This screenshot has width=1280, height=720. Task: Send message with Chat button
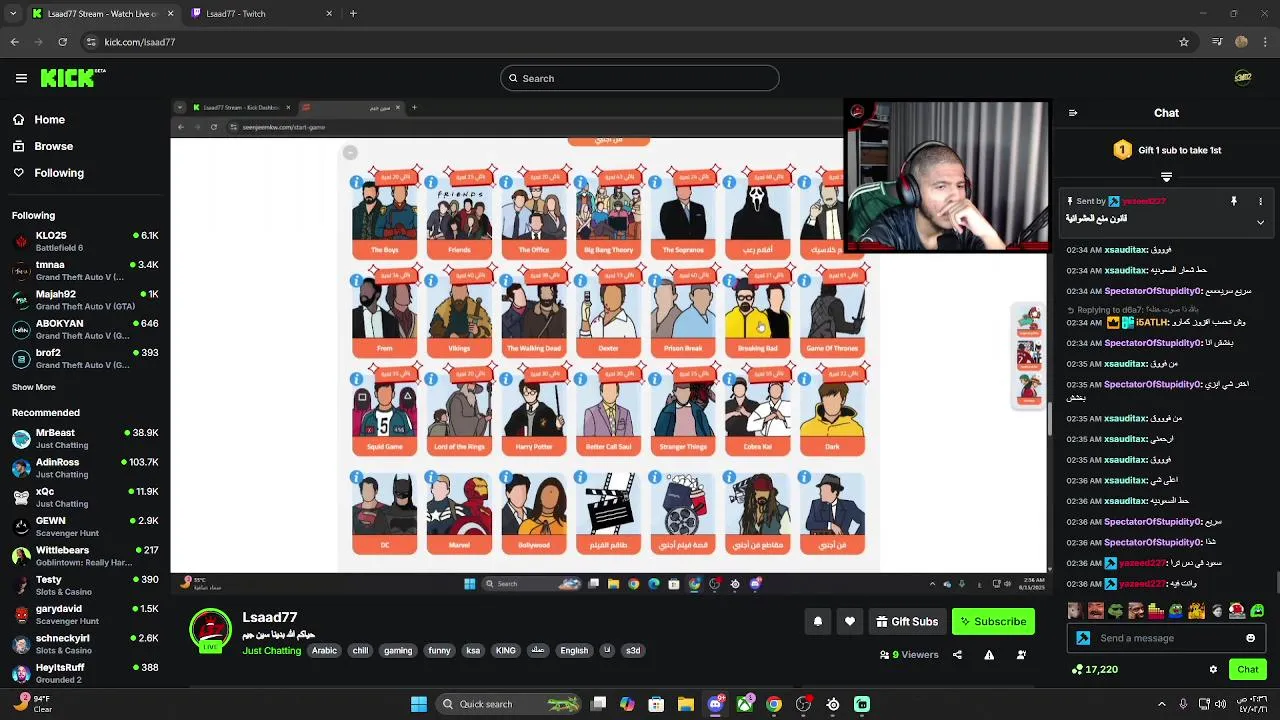[1248, 669]
